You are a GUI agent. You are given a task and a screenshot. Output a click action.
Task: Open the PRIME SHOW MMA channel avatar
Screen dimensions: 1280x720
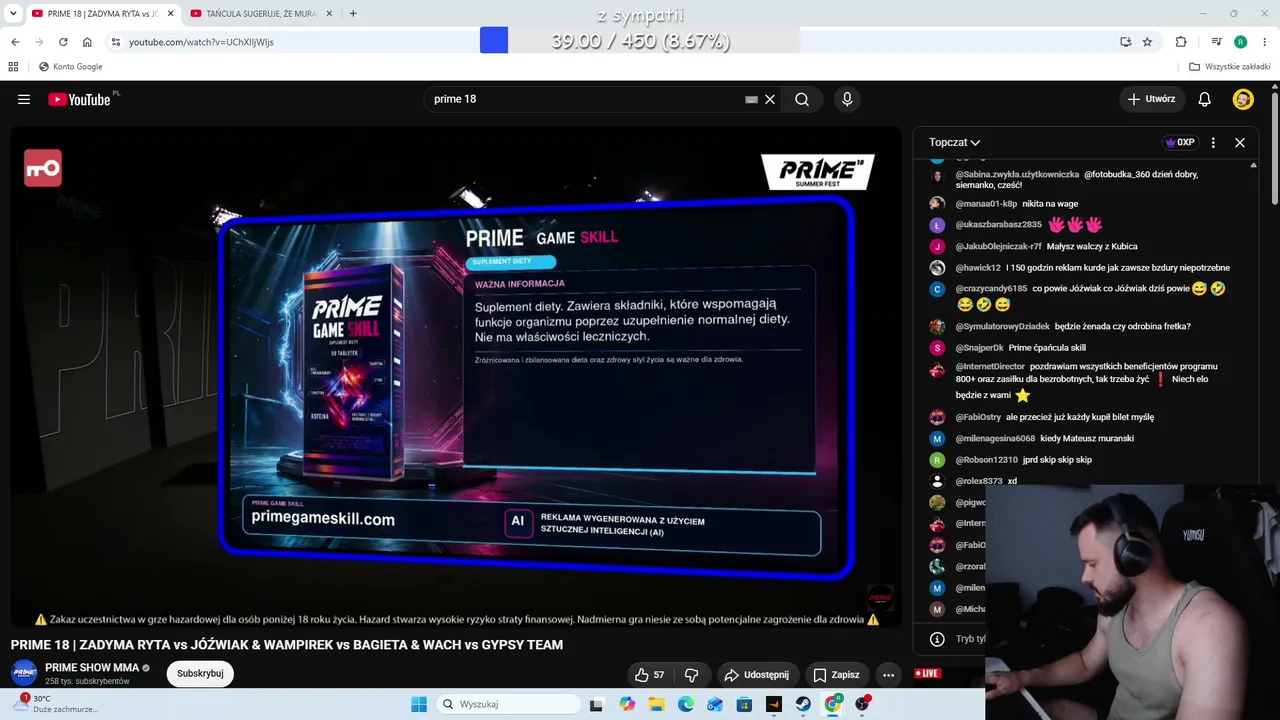[24, 673]
